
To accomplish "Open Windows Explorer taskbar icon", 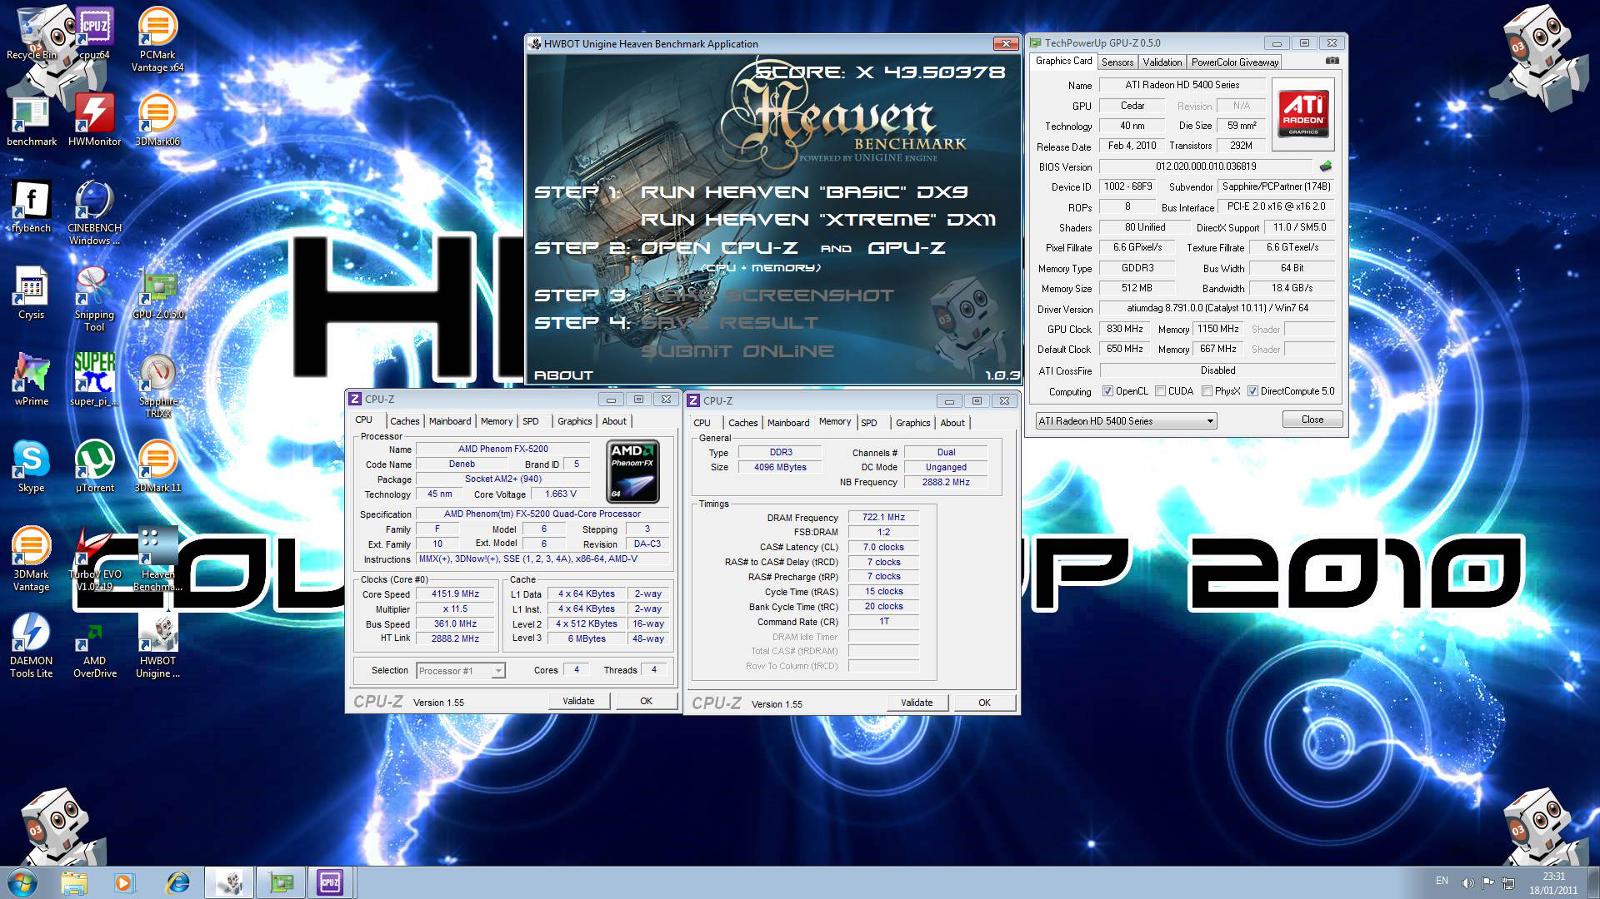I will pyautogui.click(x=73, y=882).
